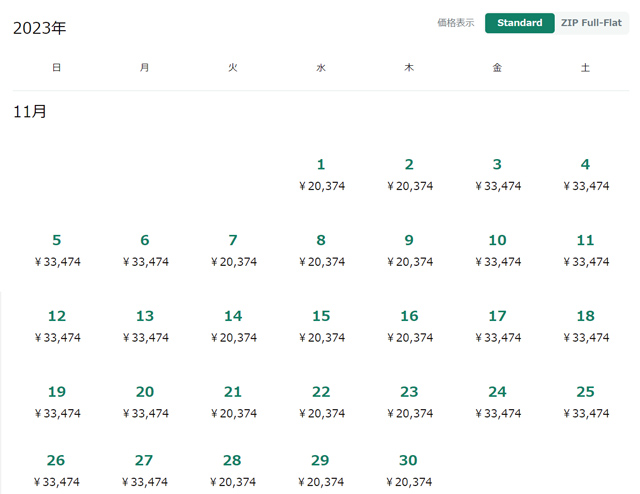Select Tuesday November 21 fare
The image size is (640, 494).
point(233,402)
